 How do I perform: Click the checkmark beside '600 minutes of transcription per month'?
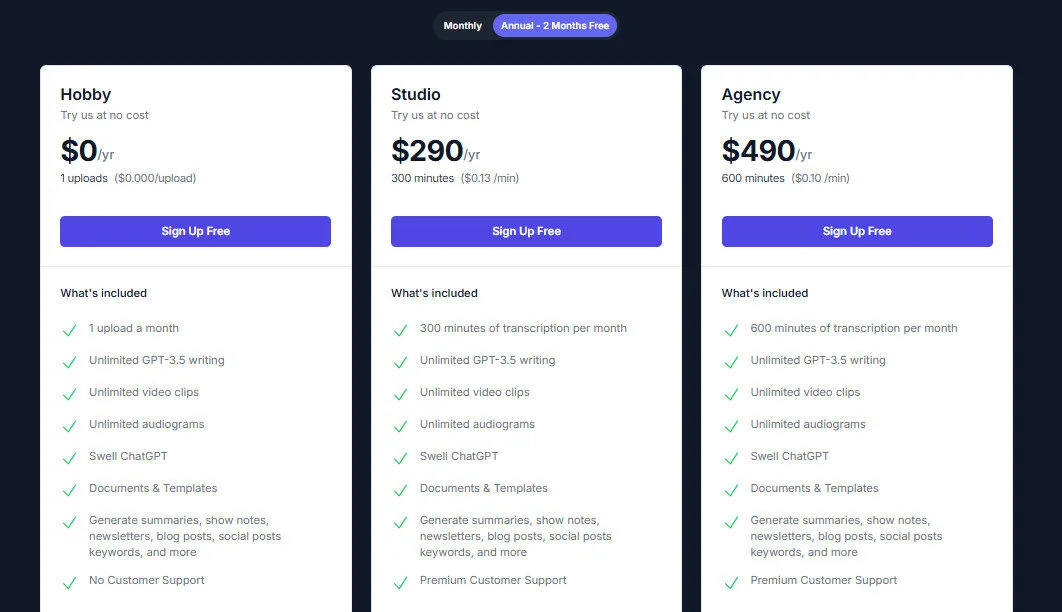pos(730,328)
